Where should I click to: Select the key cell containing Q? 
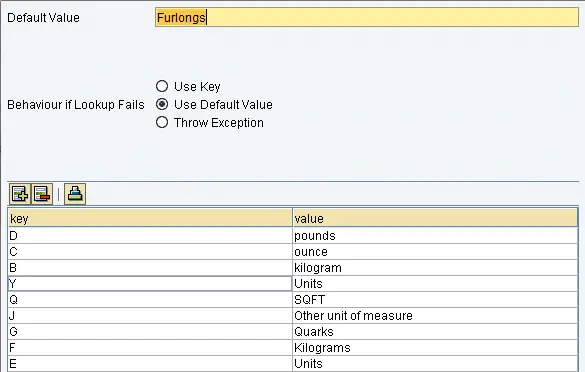coord(150,300)
